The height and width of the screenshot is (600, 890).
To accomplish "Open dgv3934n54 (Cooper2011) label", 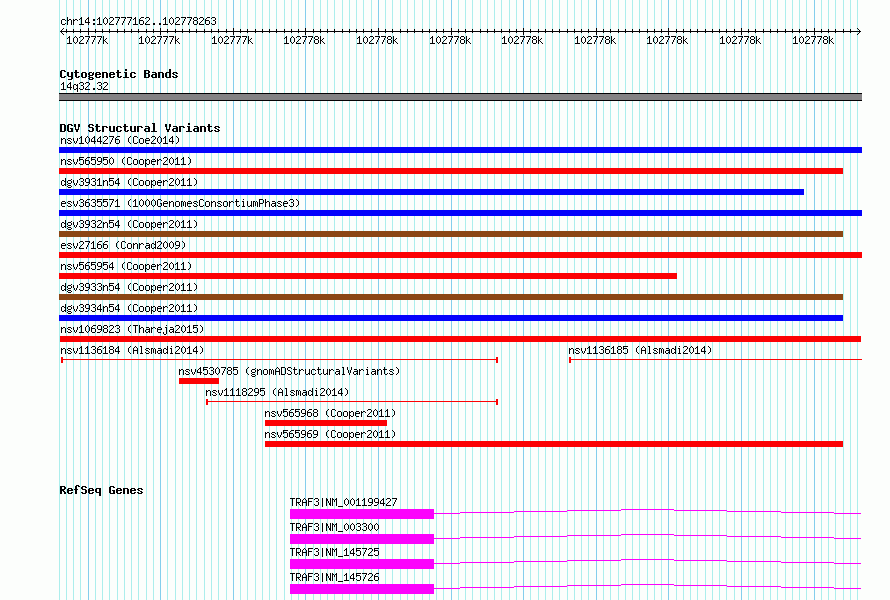I will [x=129, y=308].
